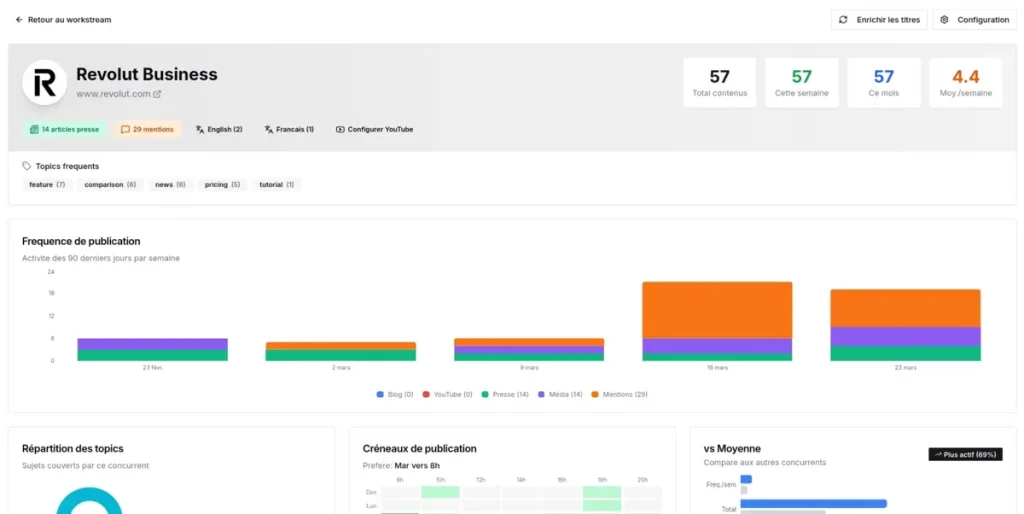Viewport: 1024px width, 514px height.
Task: Click the Francais (1) language label
Action: [295, 129]
